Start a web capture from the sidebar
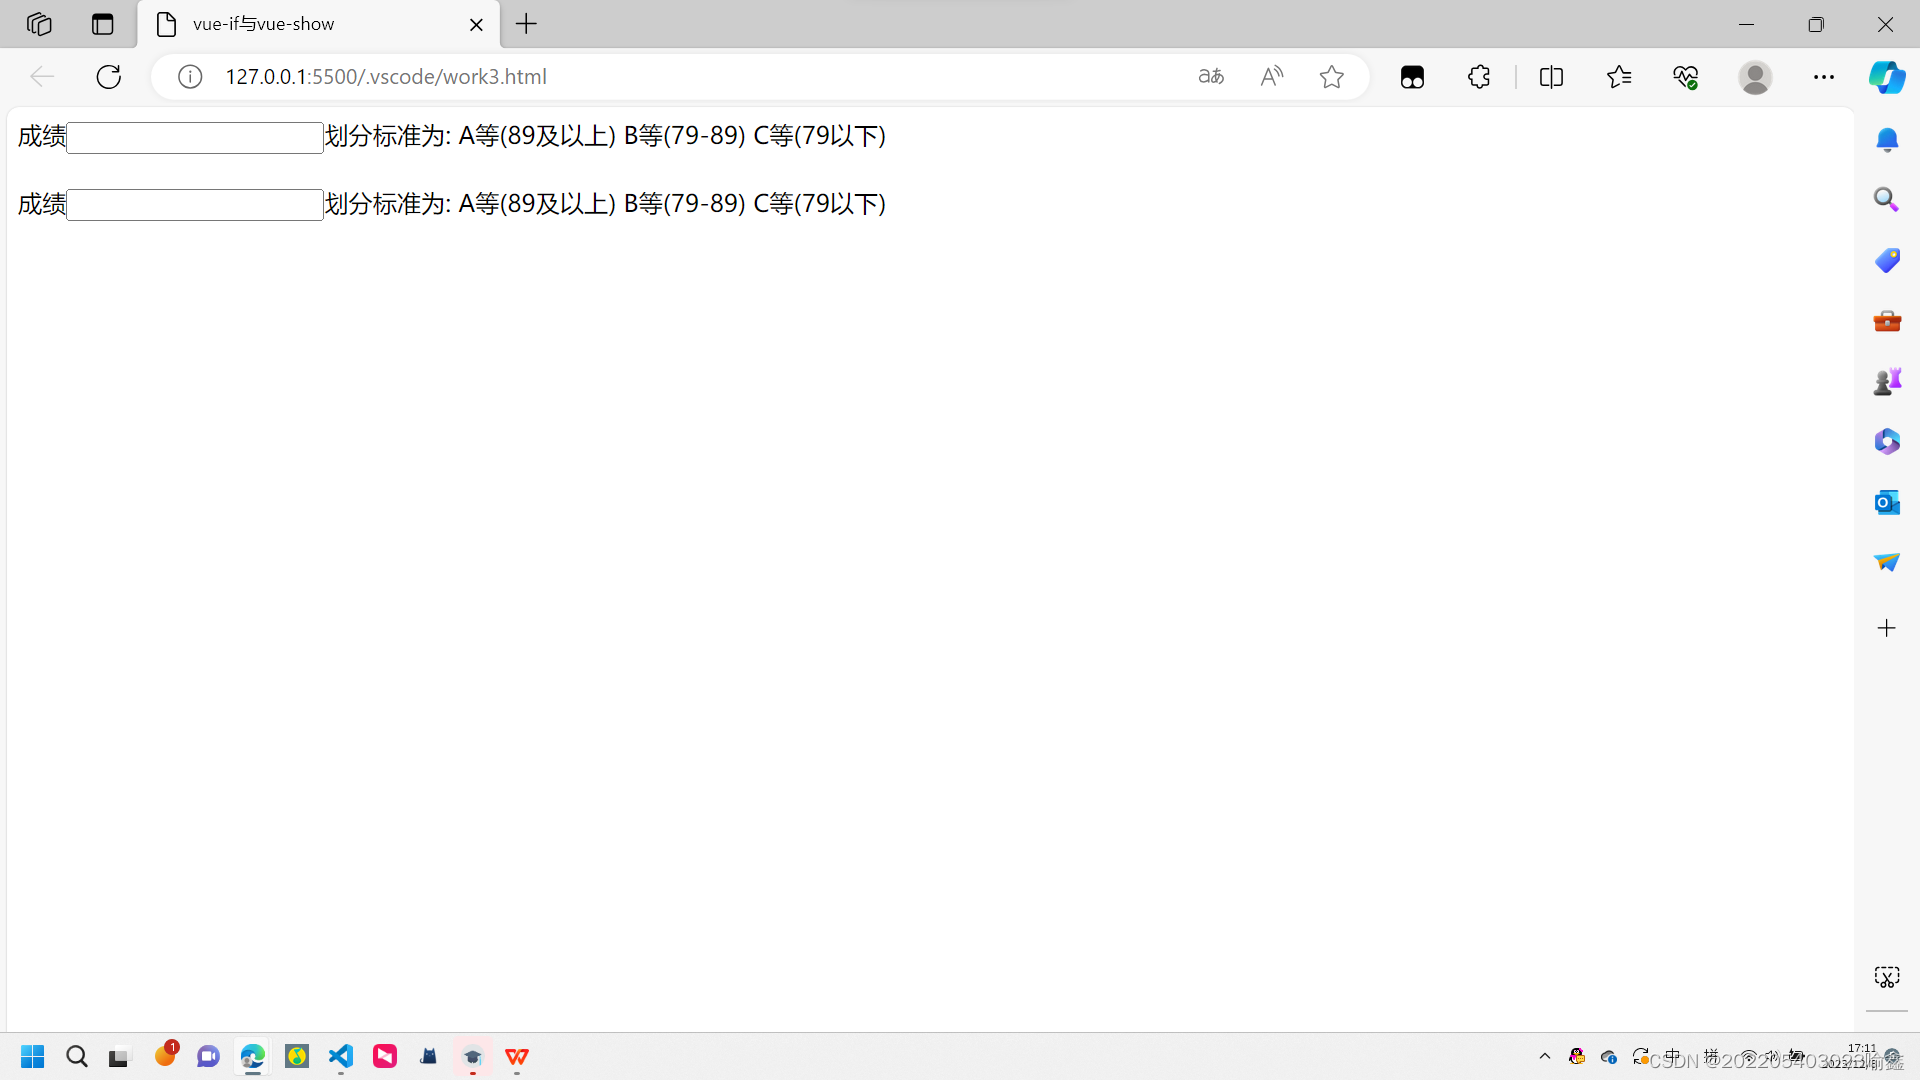The height and width of the screenshot is (1080, 1920). click(1888, 977)
